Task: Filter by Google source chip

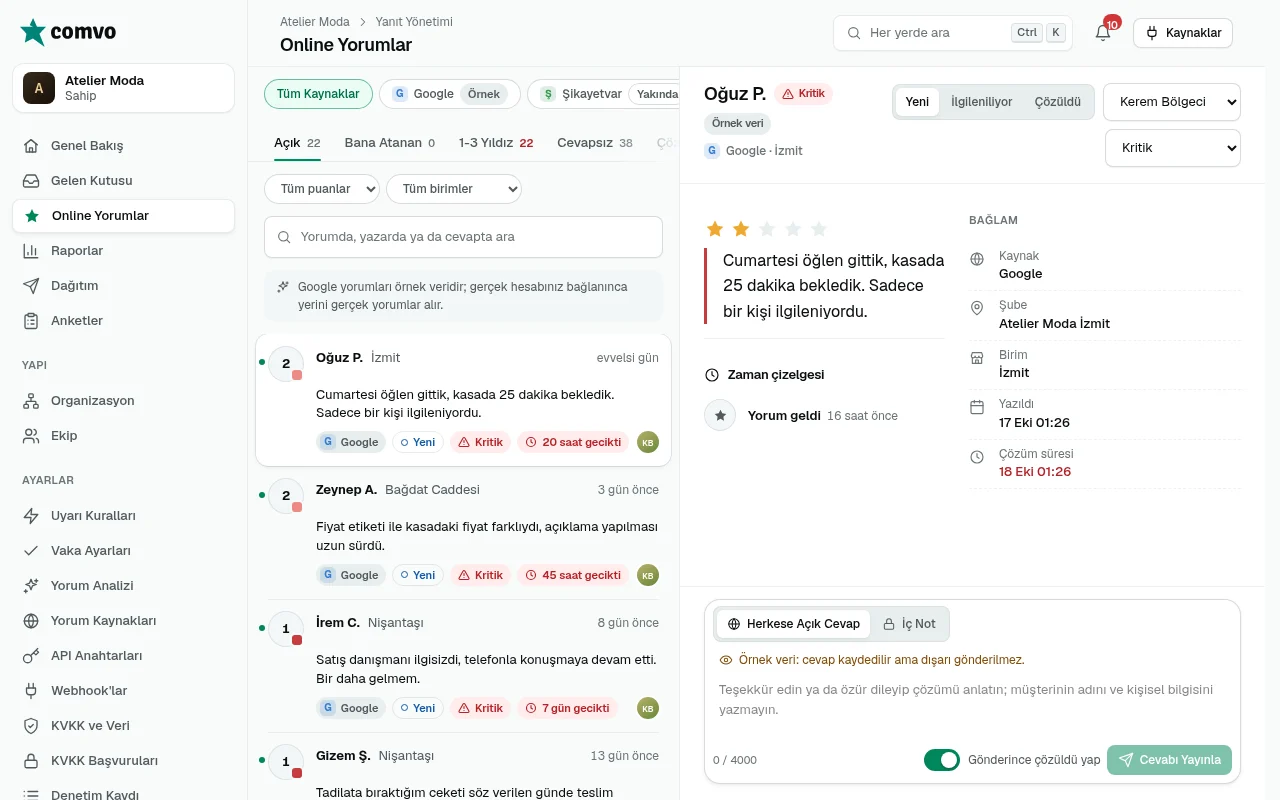Action: click(x=449, y=94)
